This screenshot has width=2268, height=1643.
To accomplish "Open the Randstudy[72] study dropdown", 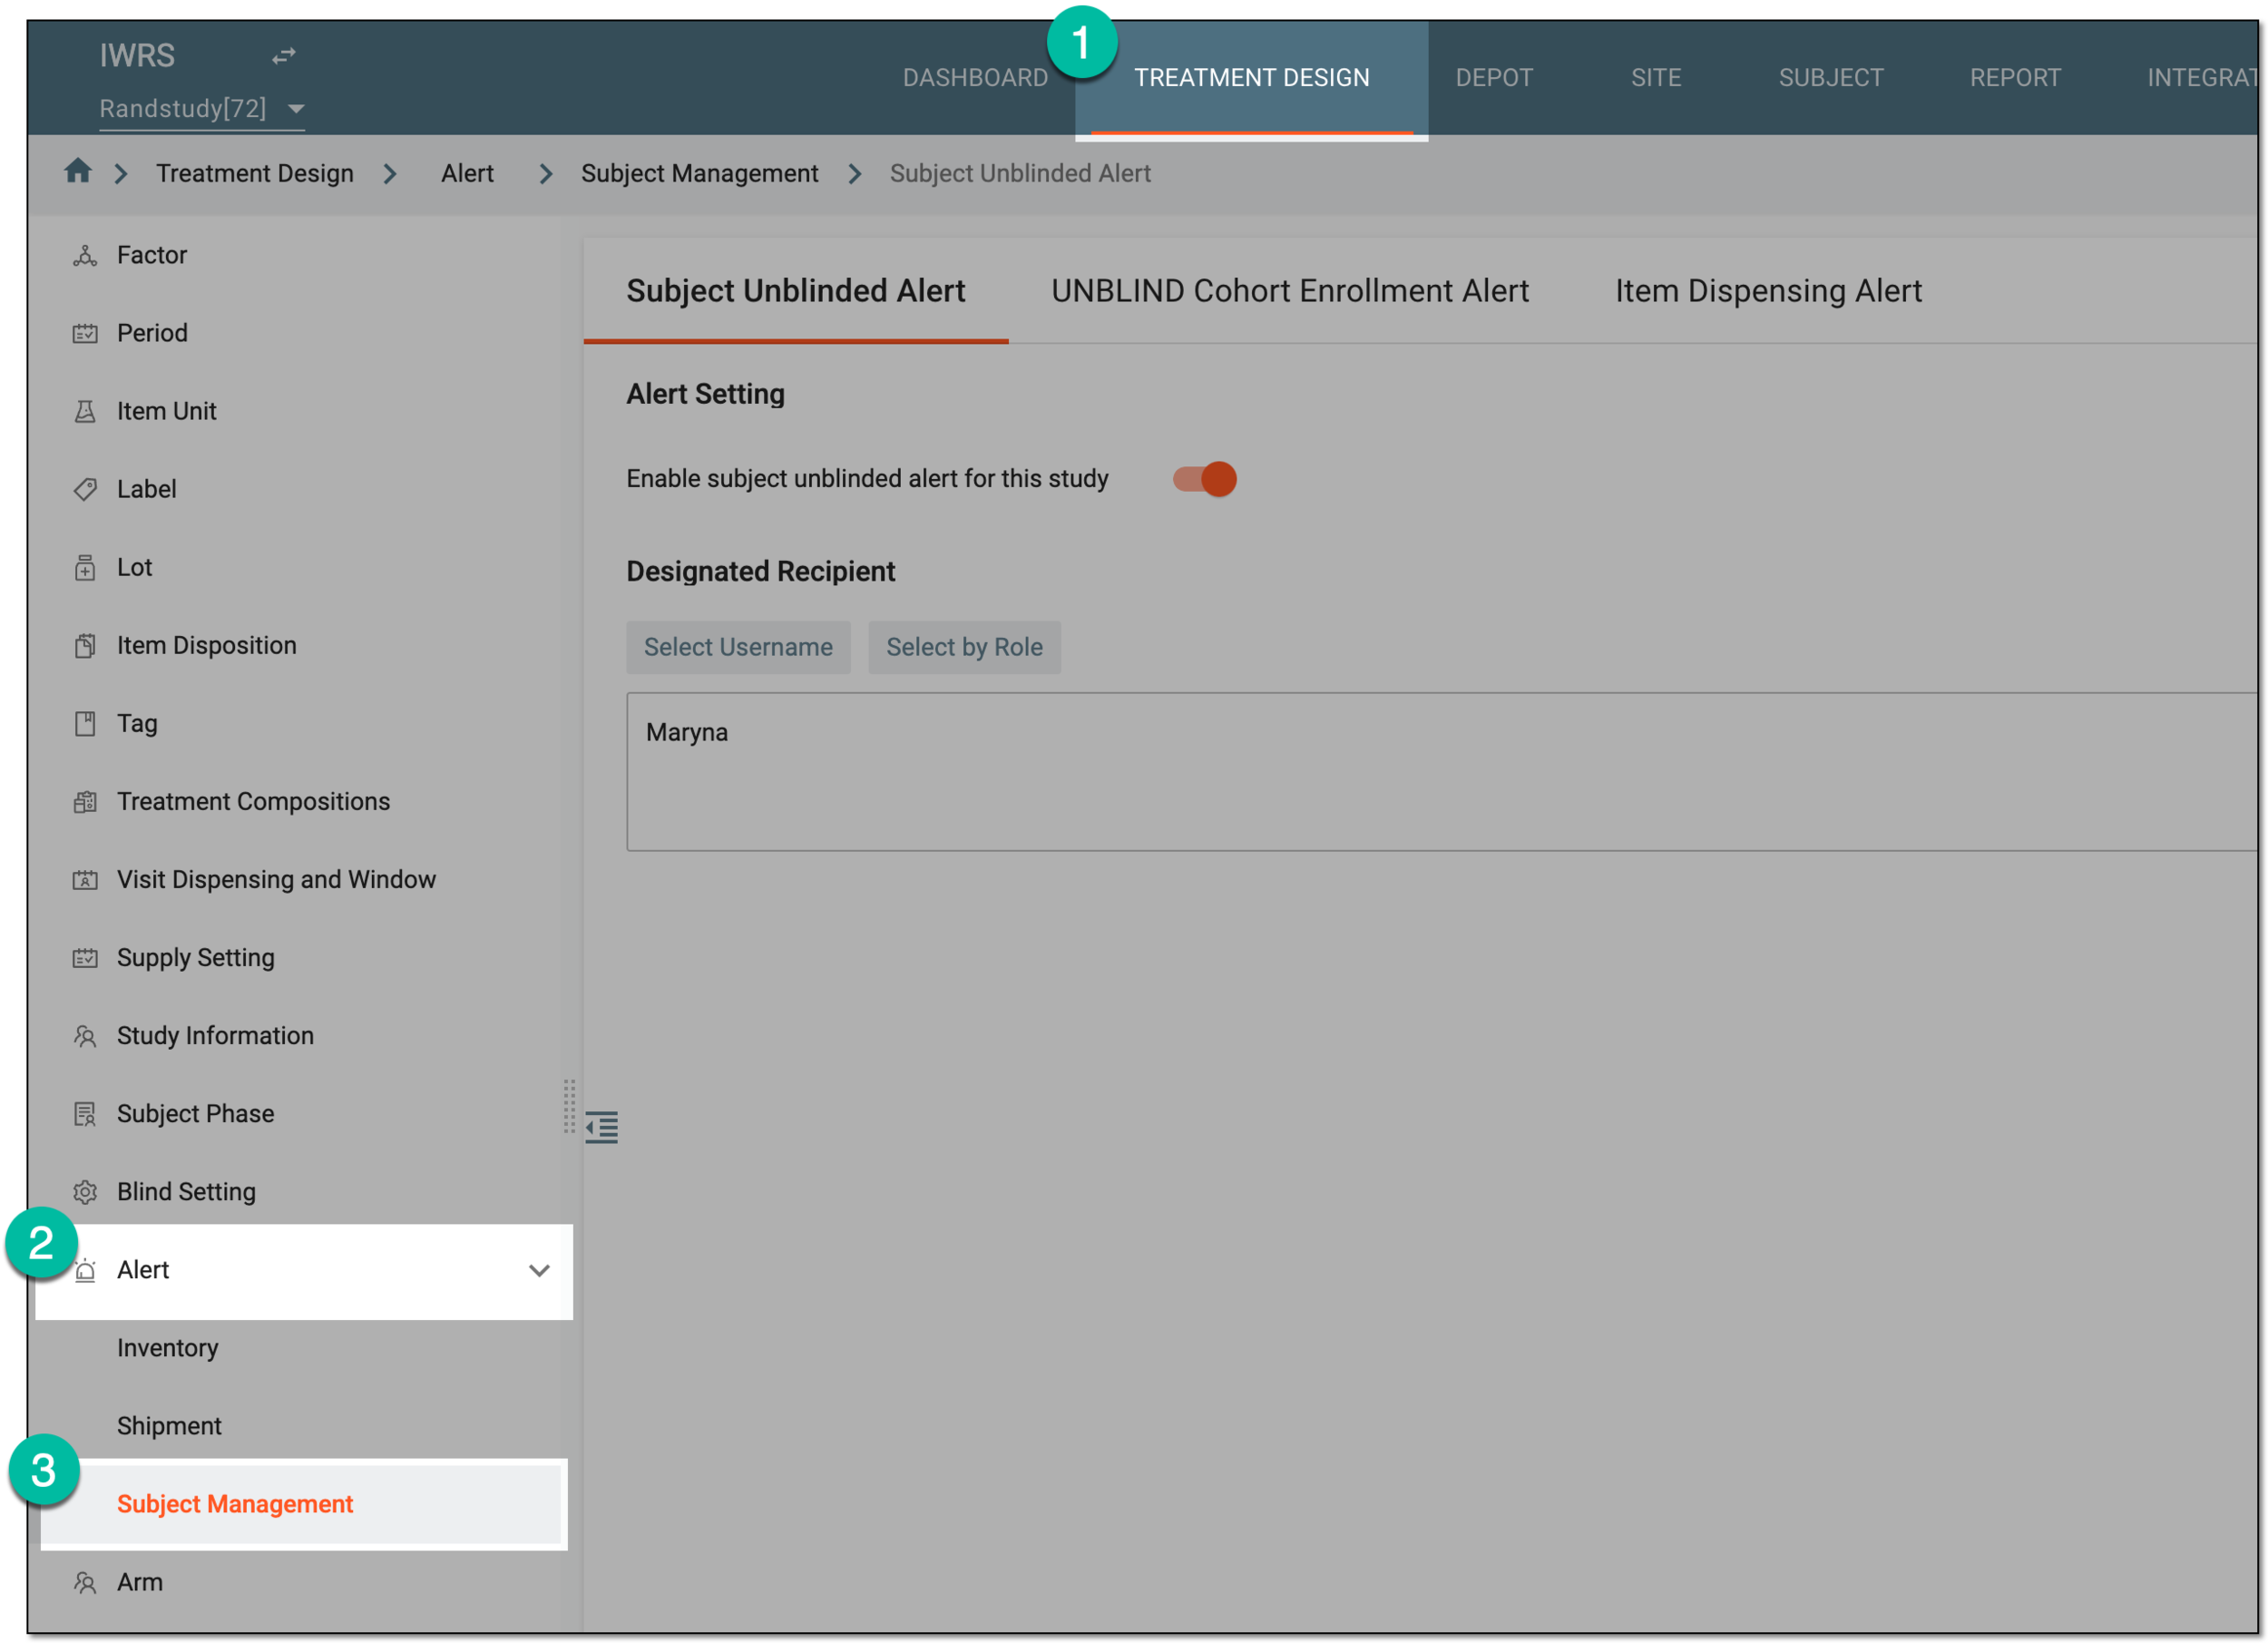I will [202, 108].
